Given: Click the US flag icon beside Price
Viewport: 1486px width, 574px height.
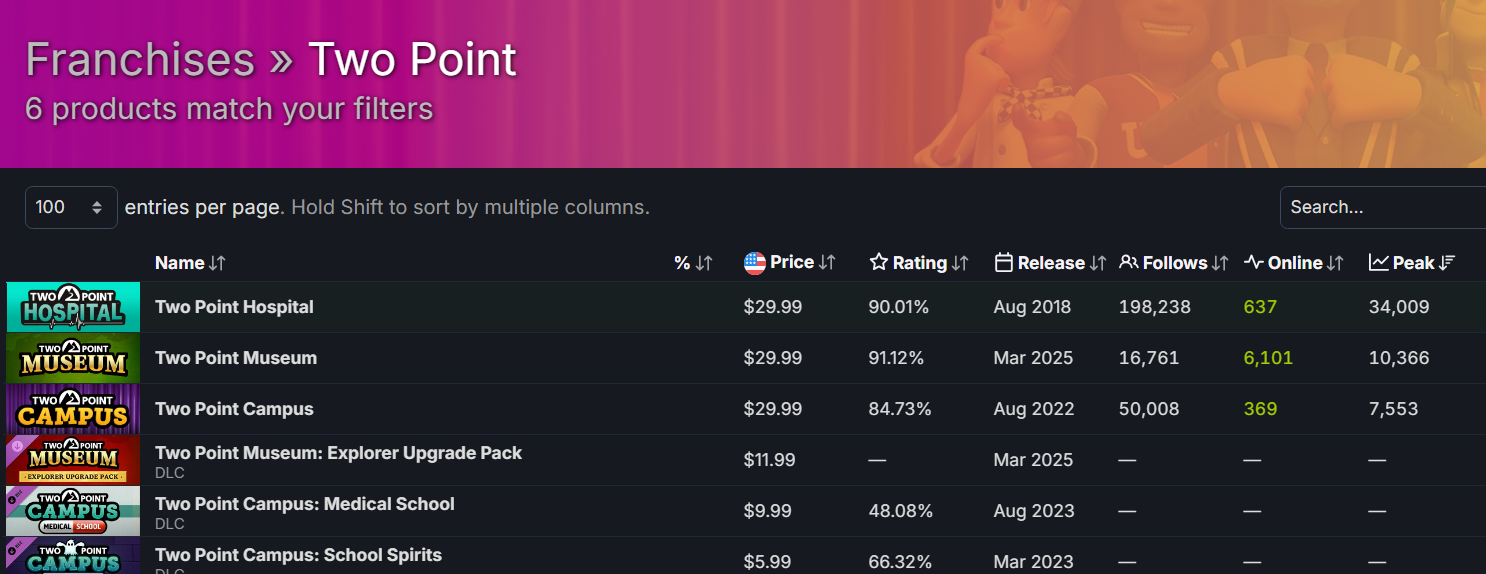Looking at the screenshot, I should [754, 263].
